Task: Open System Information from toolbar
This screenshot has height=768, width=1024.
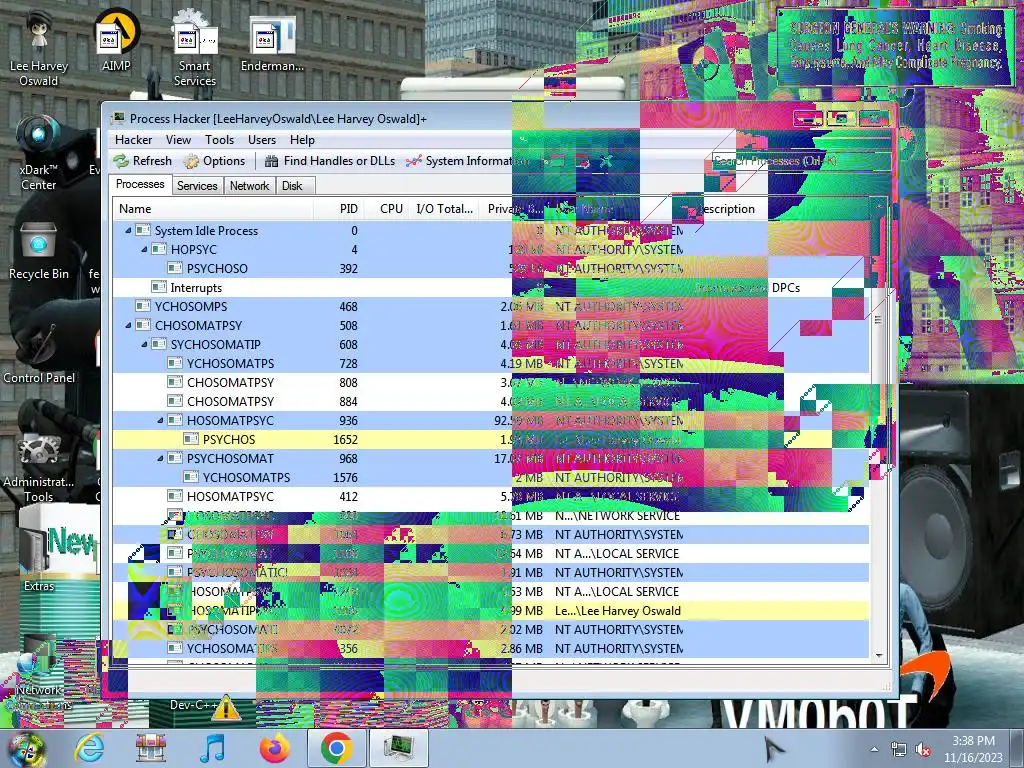Action: coord(468,161)
